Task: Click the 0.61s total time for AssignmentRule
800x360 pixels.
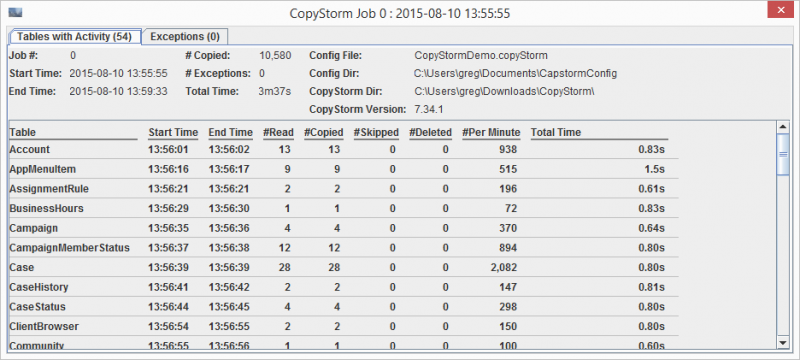Action: [x=653, y=189]
